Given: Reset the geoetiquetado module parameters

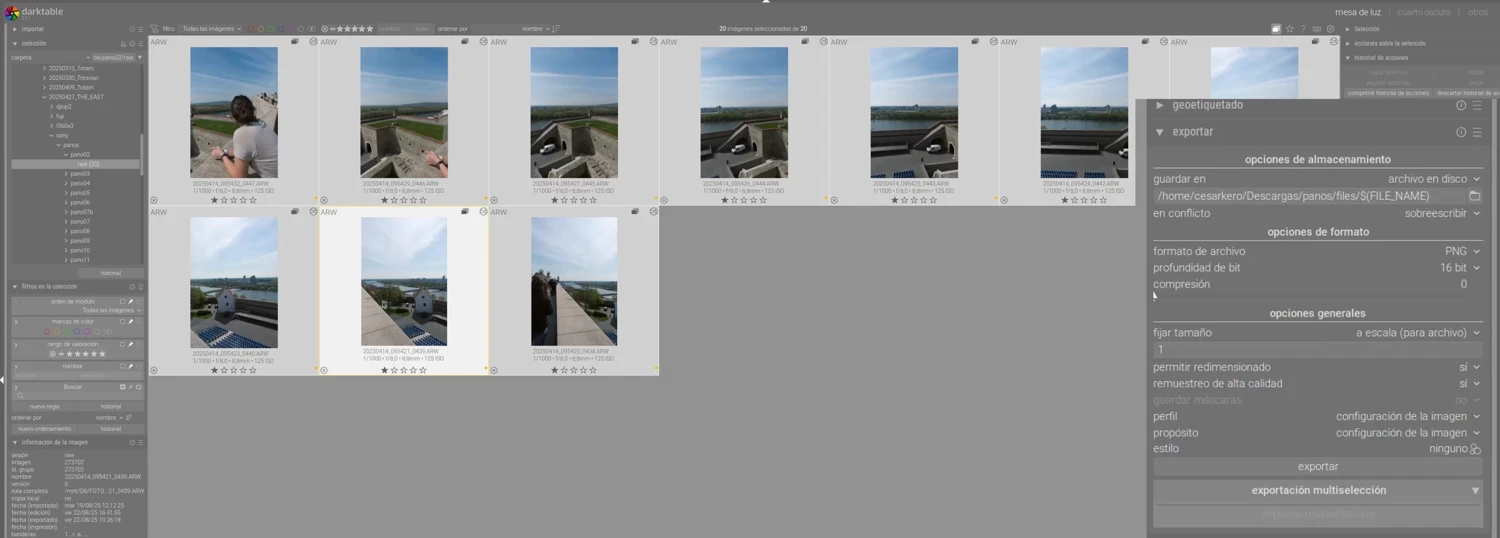Looking at the screenshot, I should (x=1461, y=105).
